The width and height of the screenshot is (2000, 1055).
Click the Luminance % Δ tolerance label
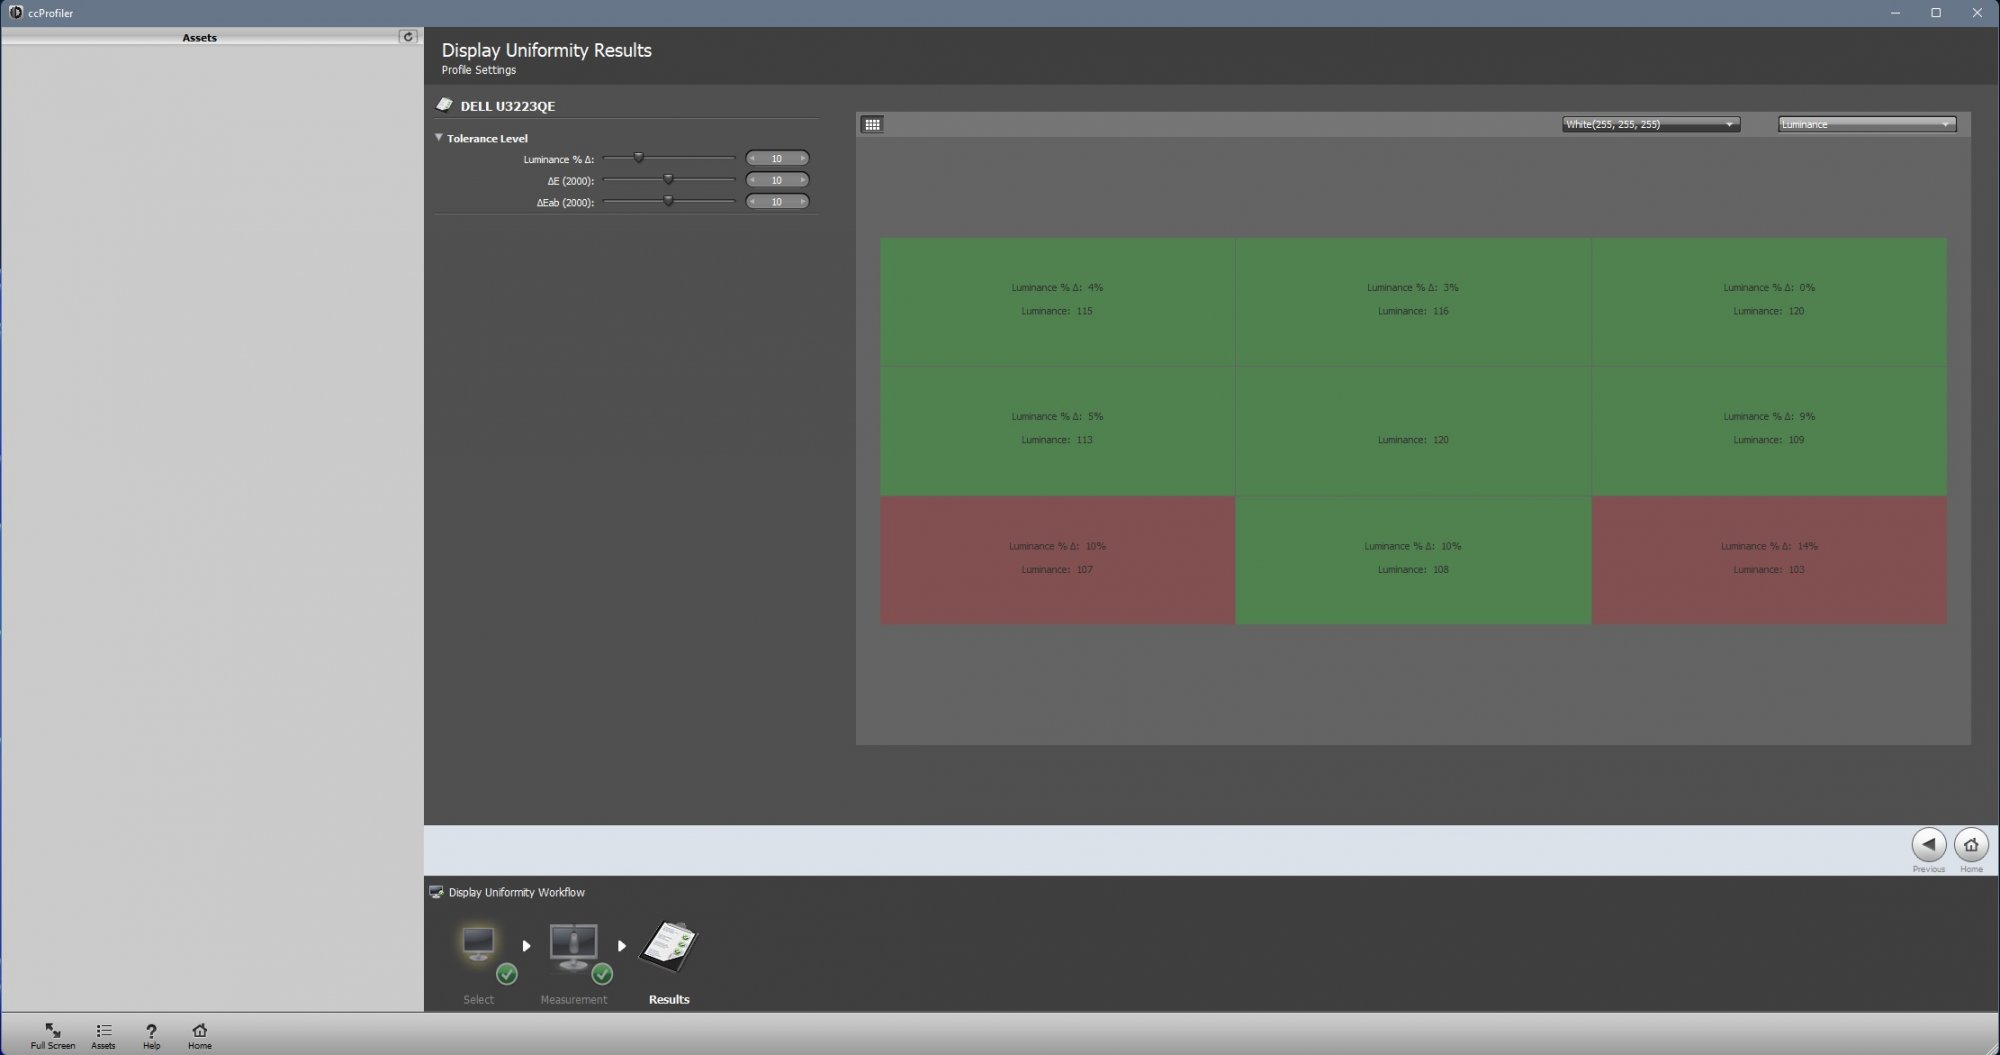point(558,159)
